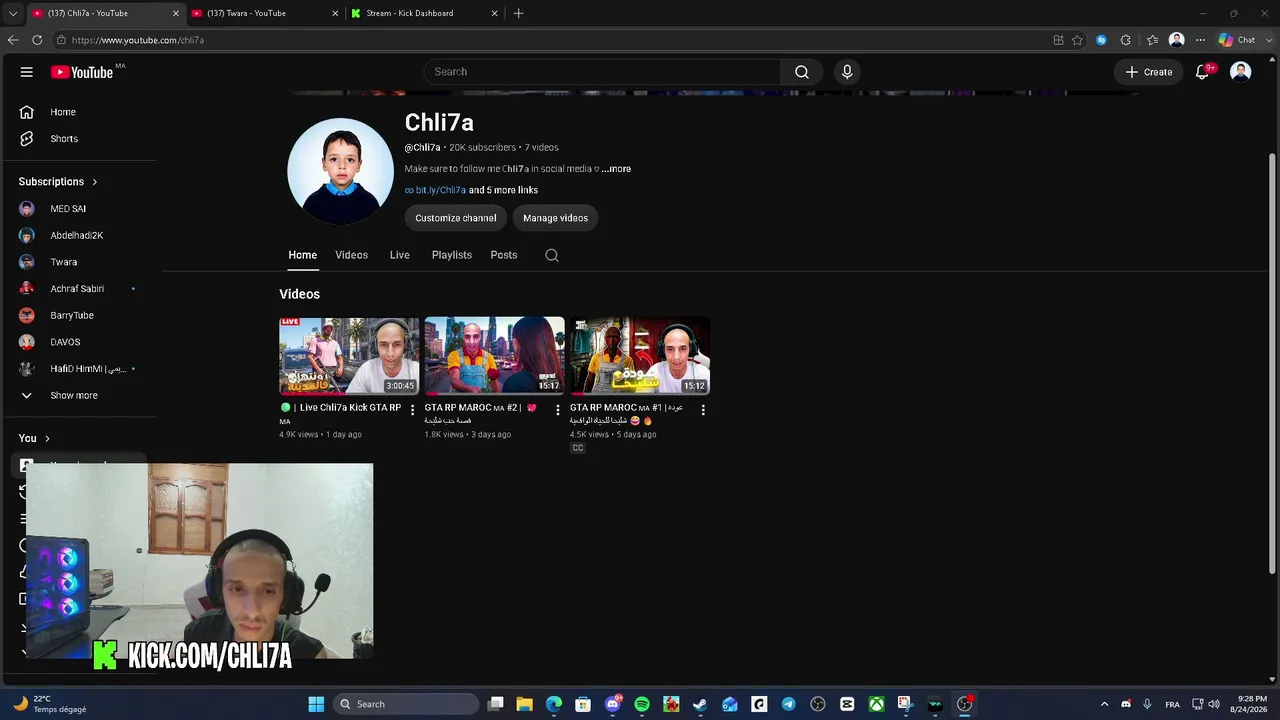This screenshot has width=1280, height=720.
Task: Click the page vertical scrollbar
Action: tap(1272, 362)
